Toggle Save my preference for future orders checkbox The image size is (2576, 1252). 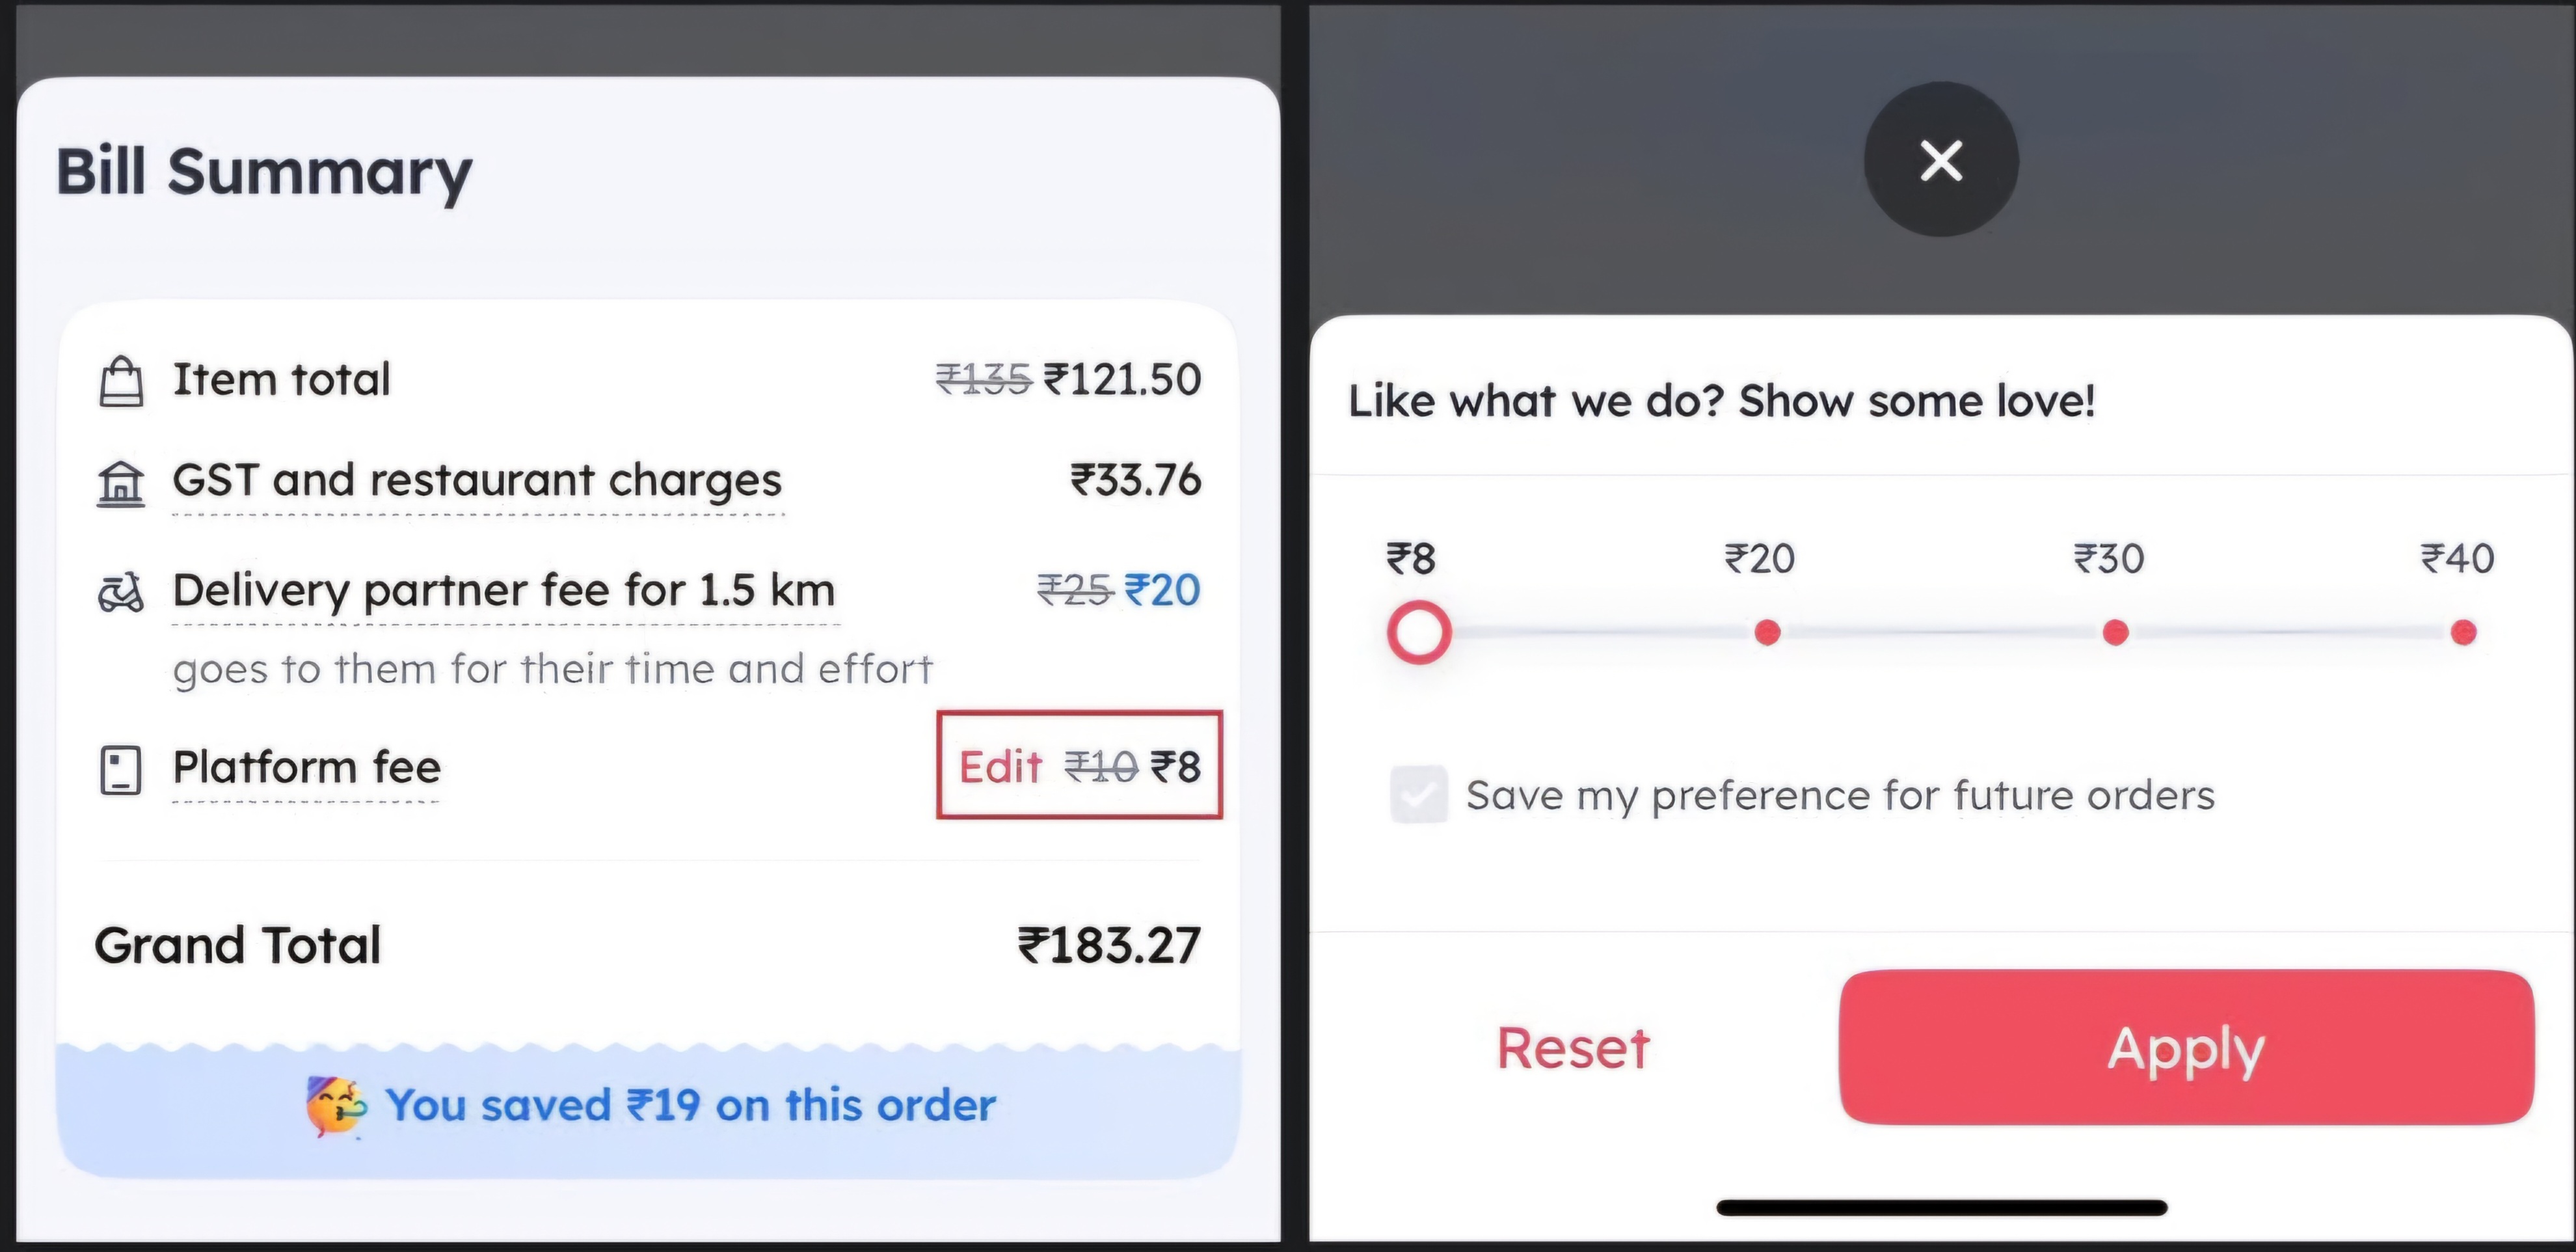pos(1418,795)
